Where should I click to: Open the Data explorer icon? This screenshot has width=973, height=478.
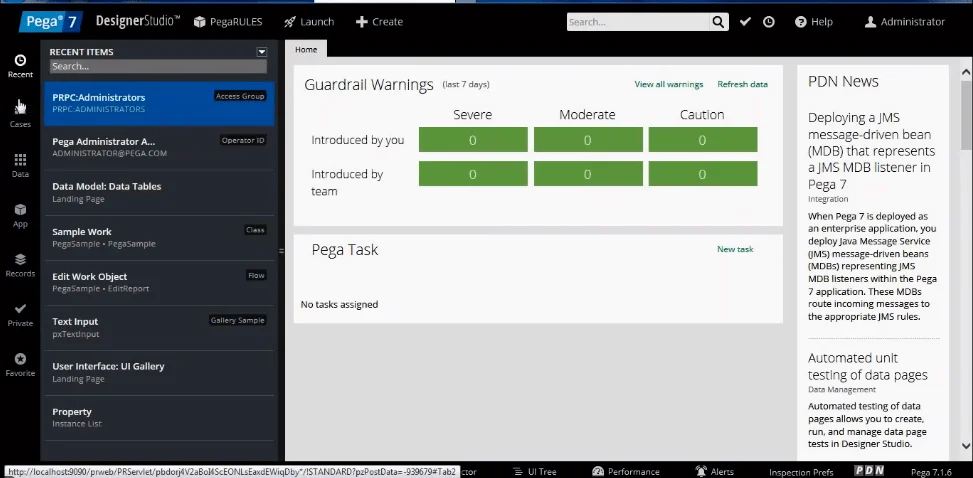tap(20, 164)
